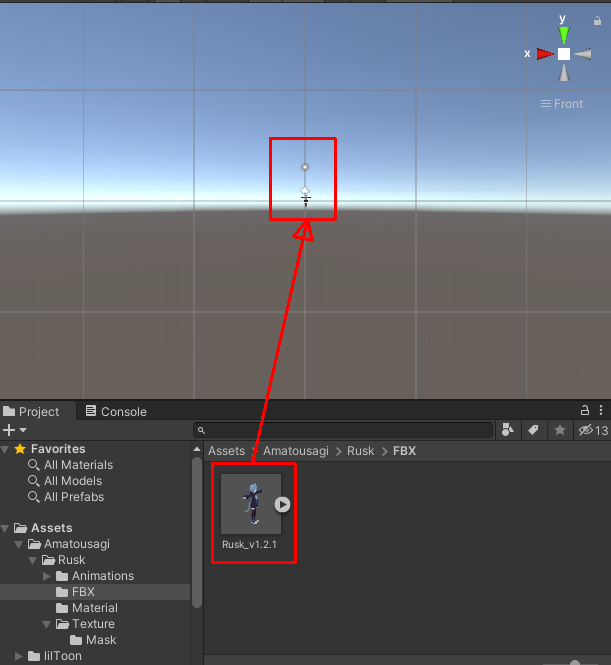Collapse the Assets root folder arrow
Image resolution: width=611 pixels, height=665 pixels.
tap(5, 528)
